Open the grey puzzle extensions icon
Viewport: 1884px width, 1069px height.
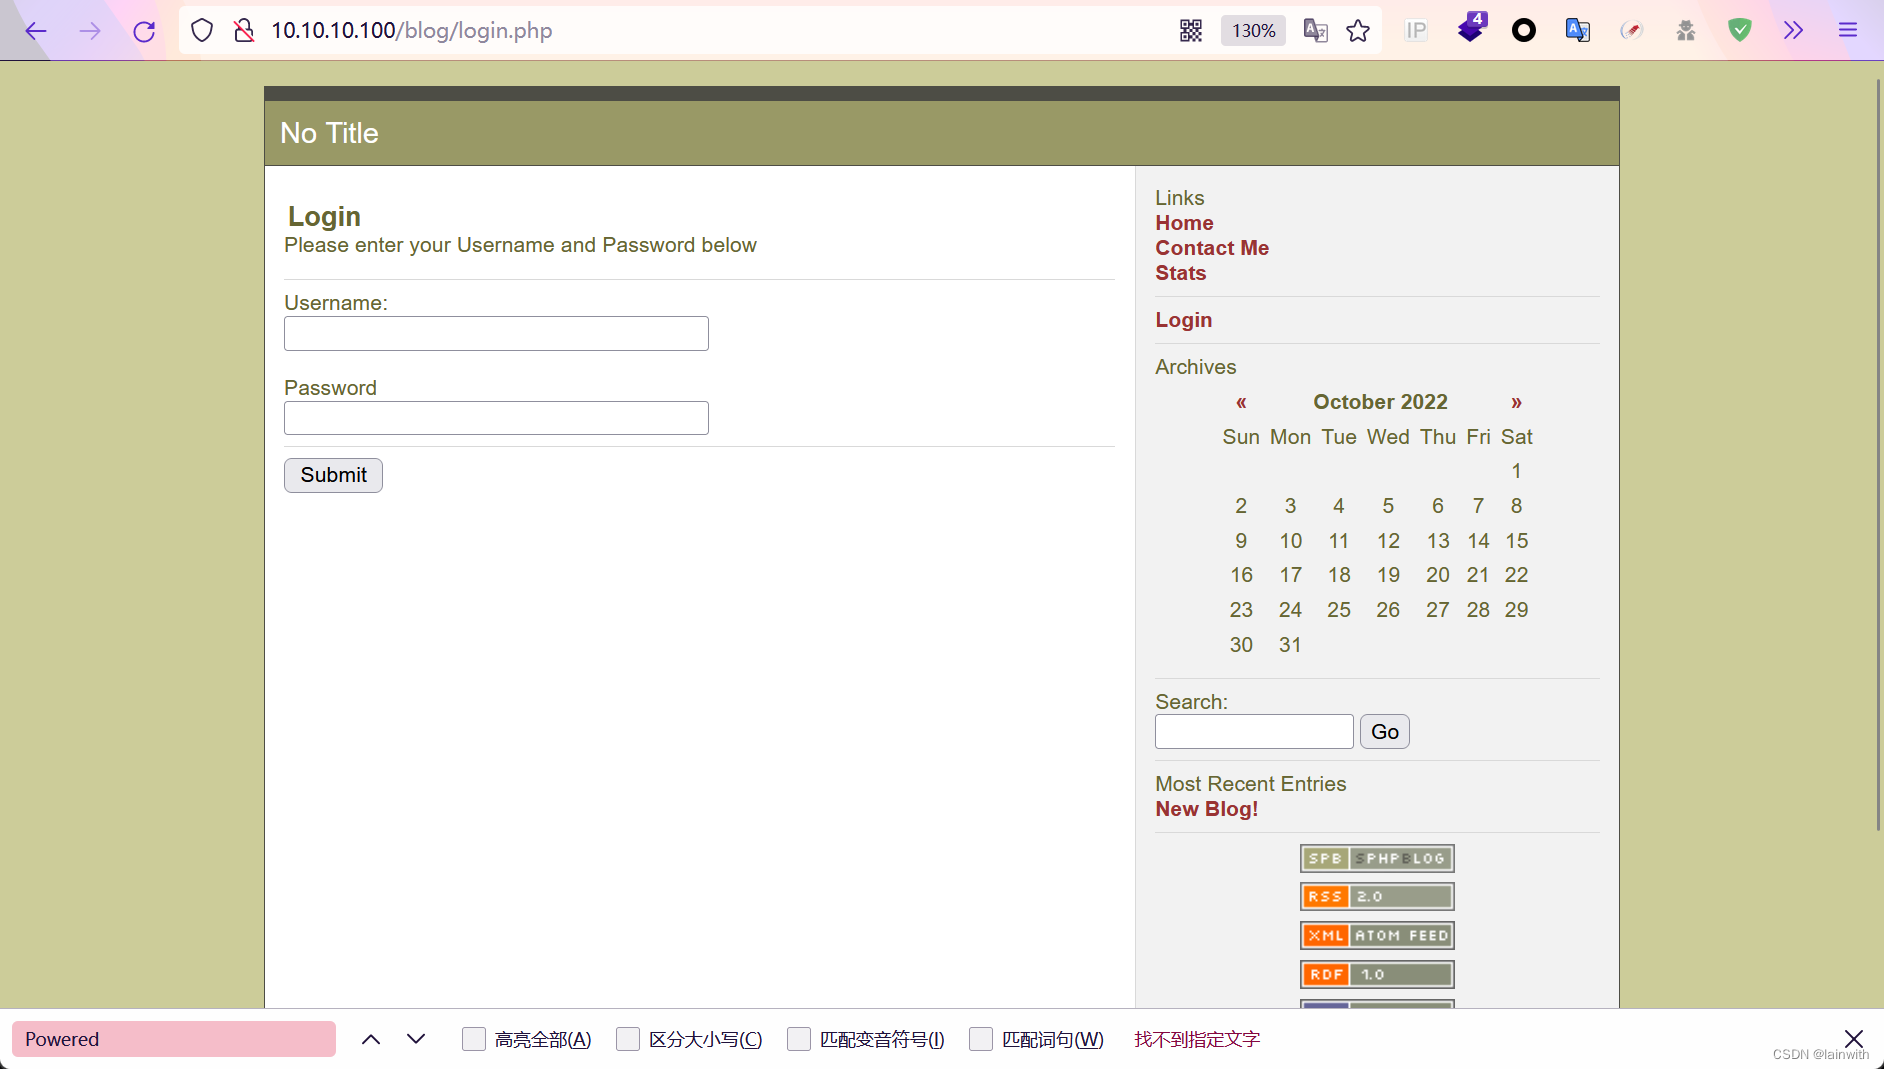click(x=1686, y=31)
